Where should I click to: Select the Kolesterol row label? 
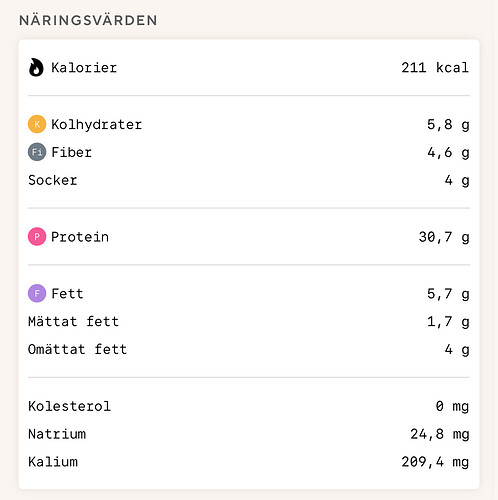(x=69, y=406)
